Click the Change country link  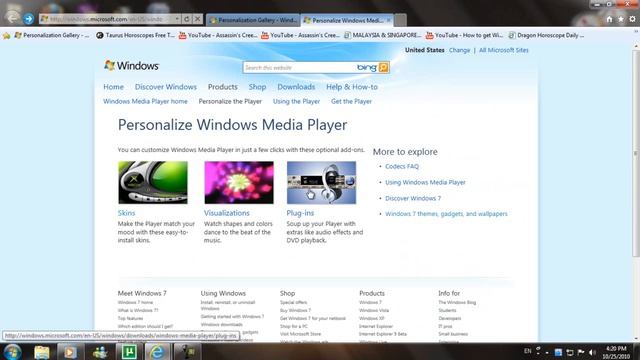(459, 50)
